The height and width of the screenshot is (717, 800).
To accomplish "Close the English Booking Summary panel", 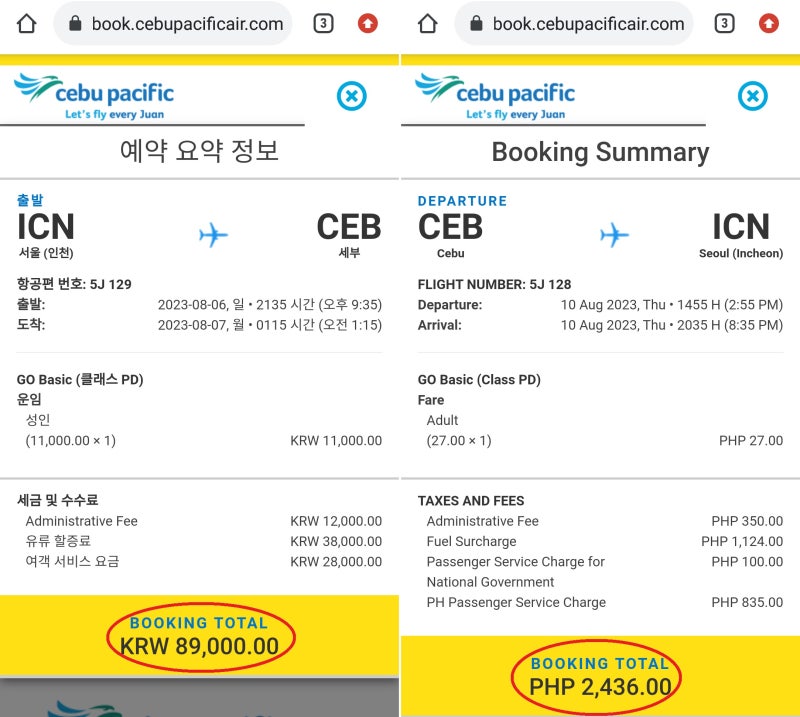I will [x=752, y=96].
